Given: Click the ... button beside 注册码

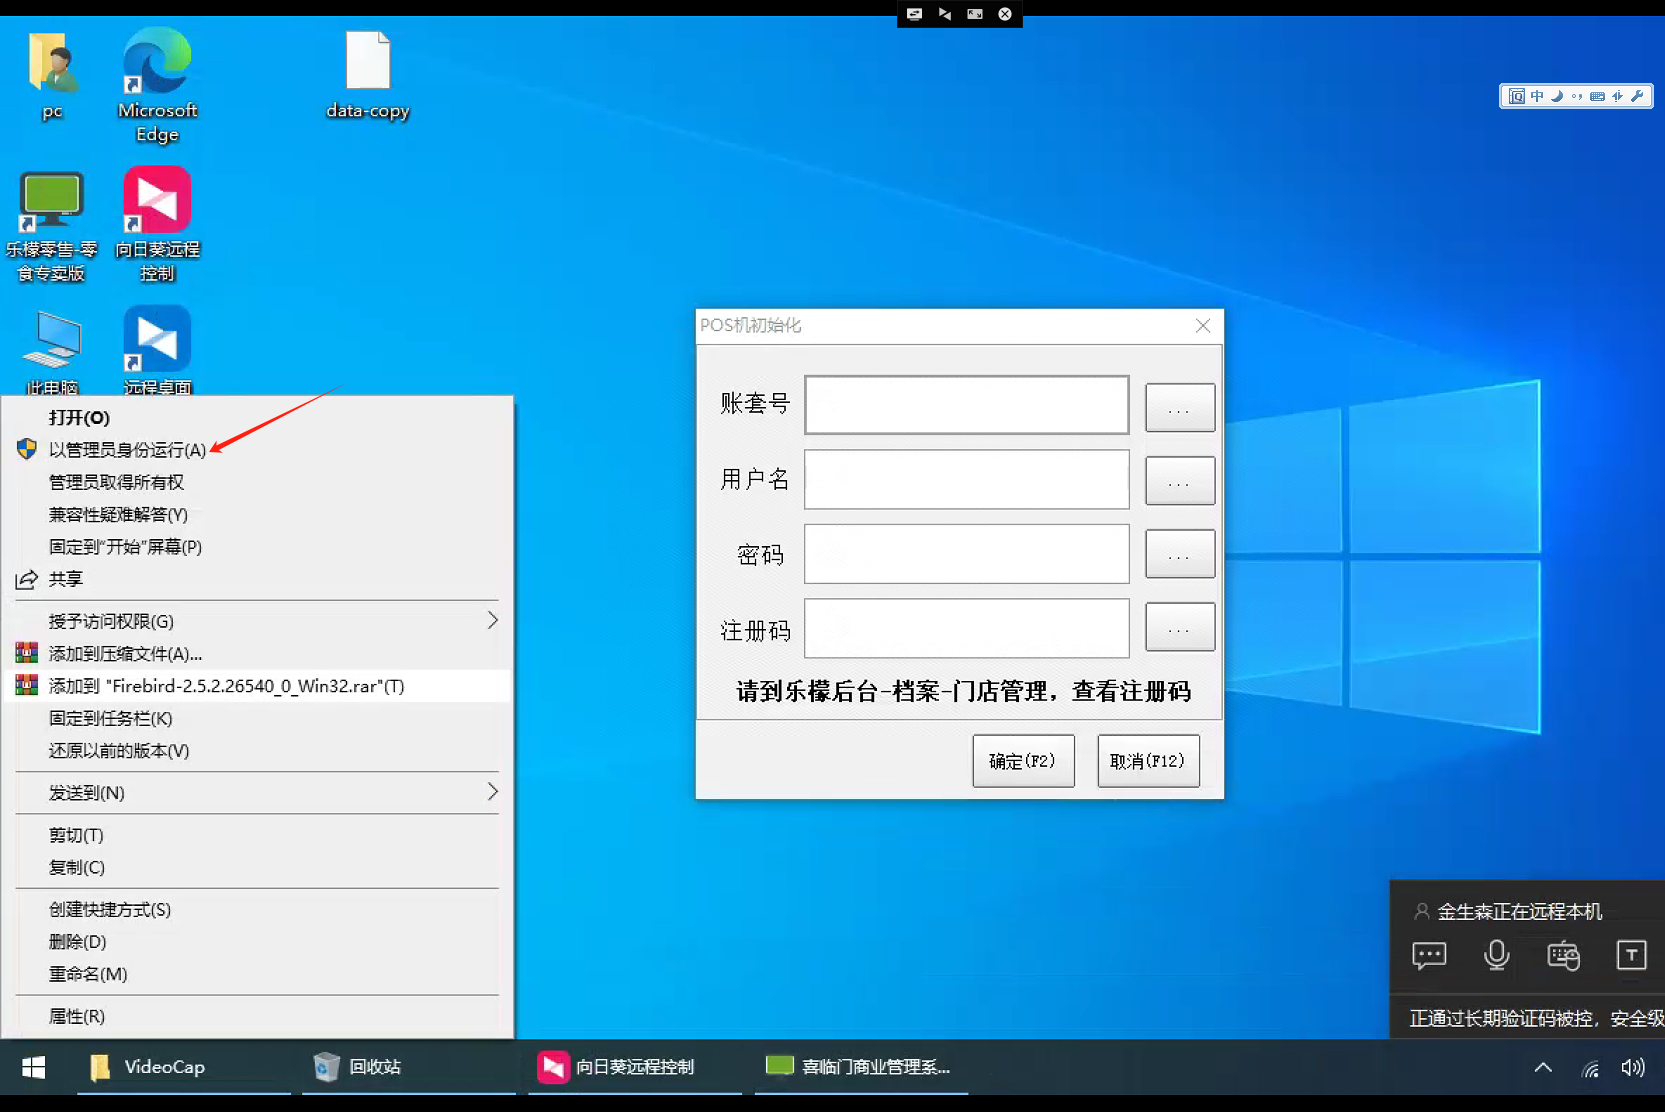Looking at the screenshot, I should pos(1180,627).
